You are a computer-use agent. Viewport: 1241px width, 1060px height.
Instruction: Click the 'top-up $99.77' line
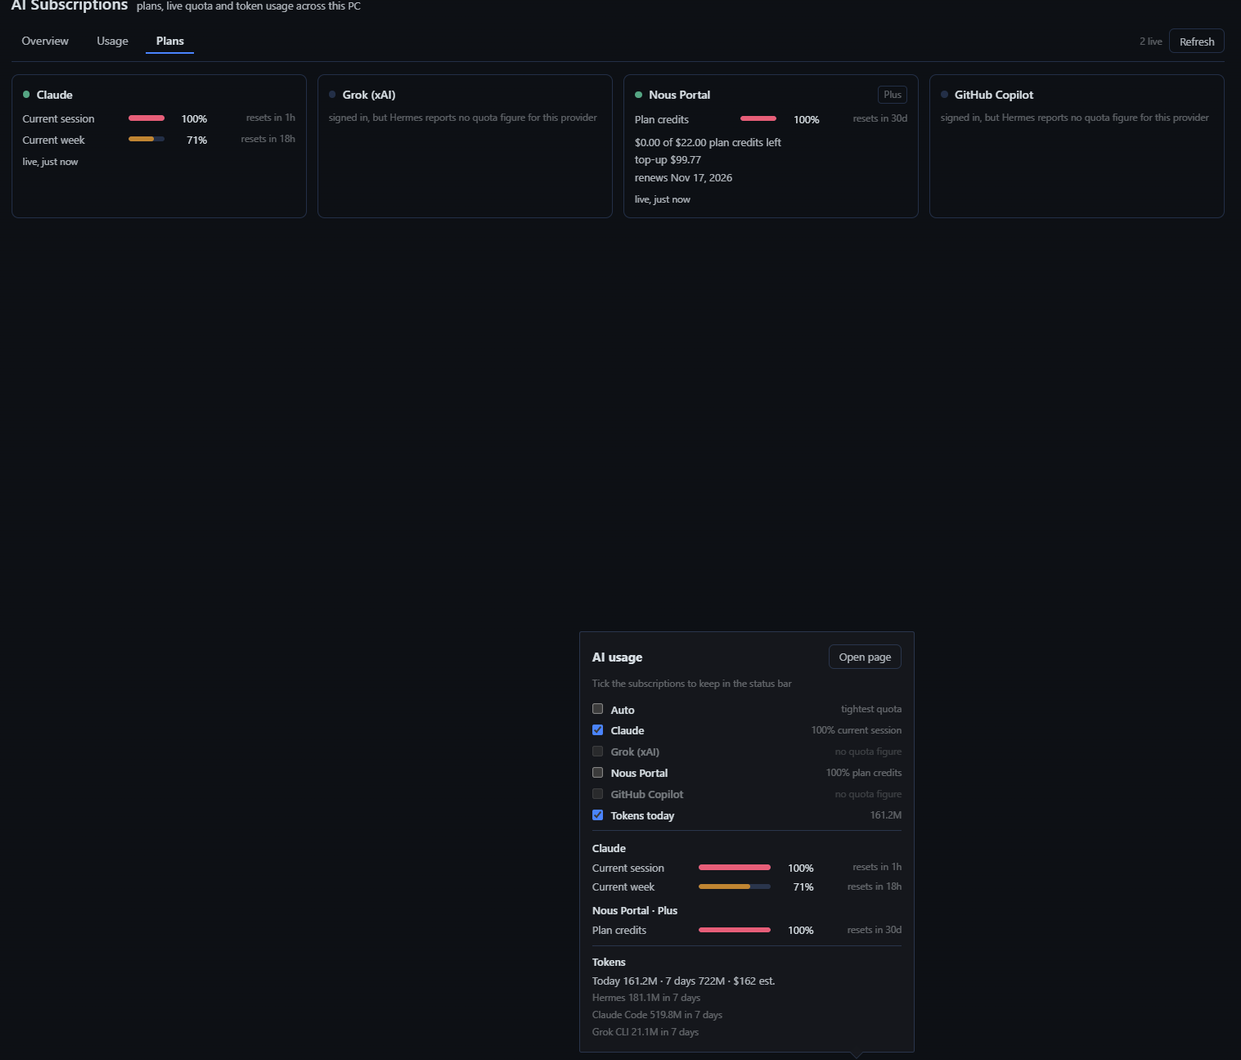(x=668, y=160)
